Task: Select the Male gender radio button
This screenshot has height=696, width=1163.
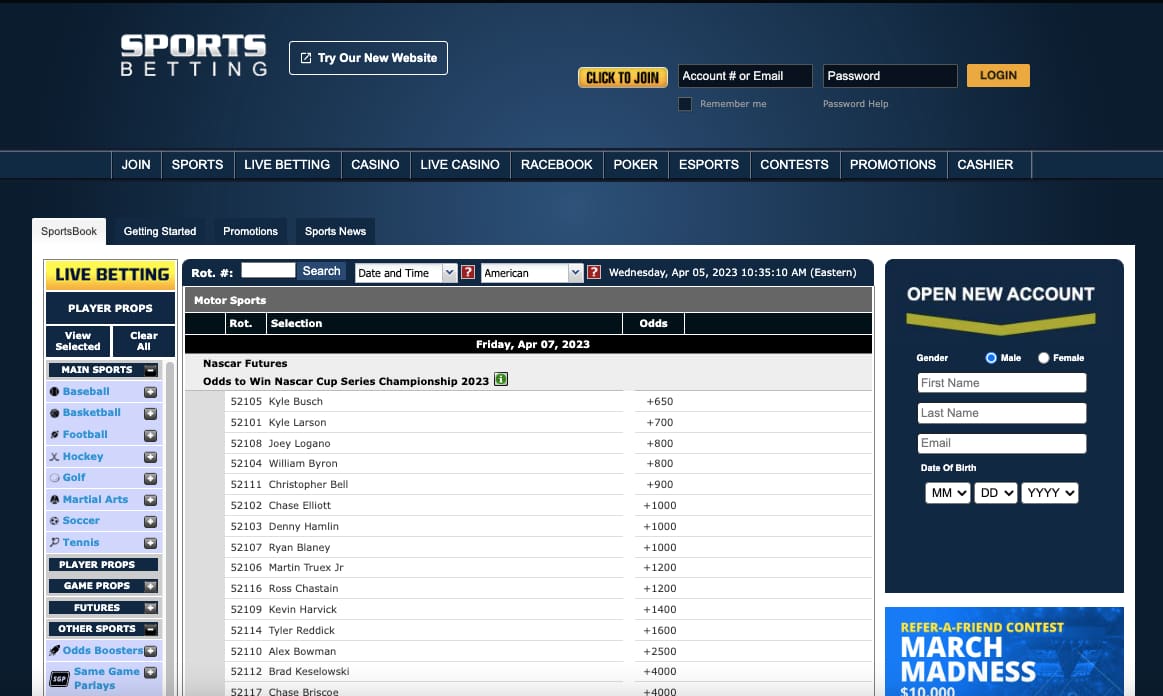Action: [991, 358]
